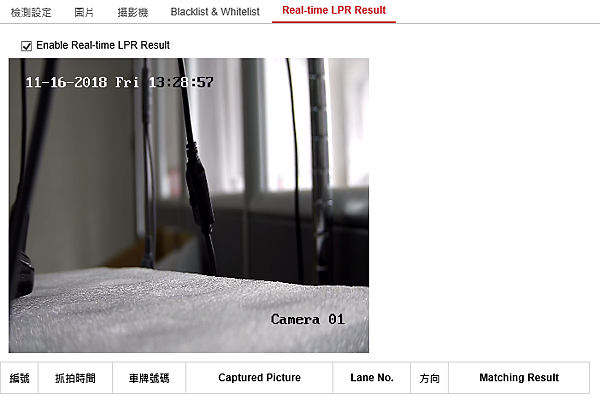Screen dimensions: 600x418
Task: Click the Camera 01 overlay label
Action: point(308,319)
